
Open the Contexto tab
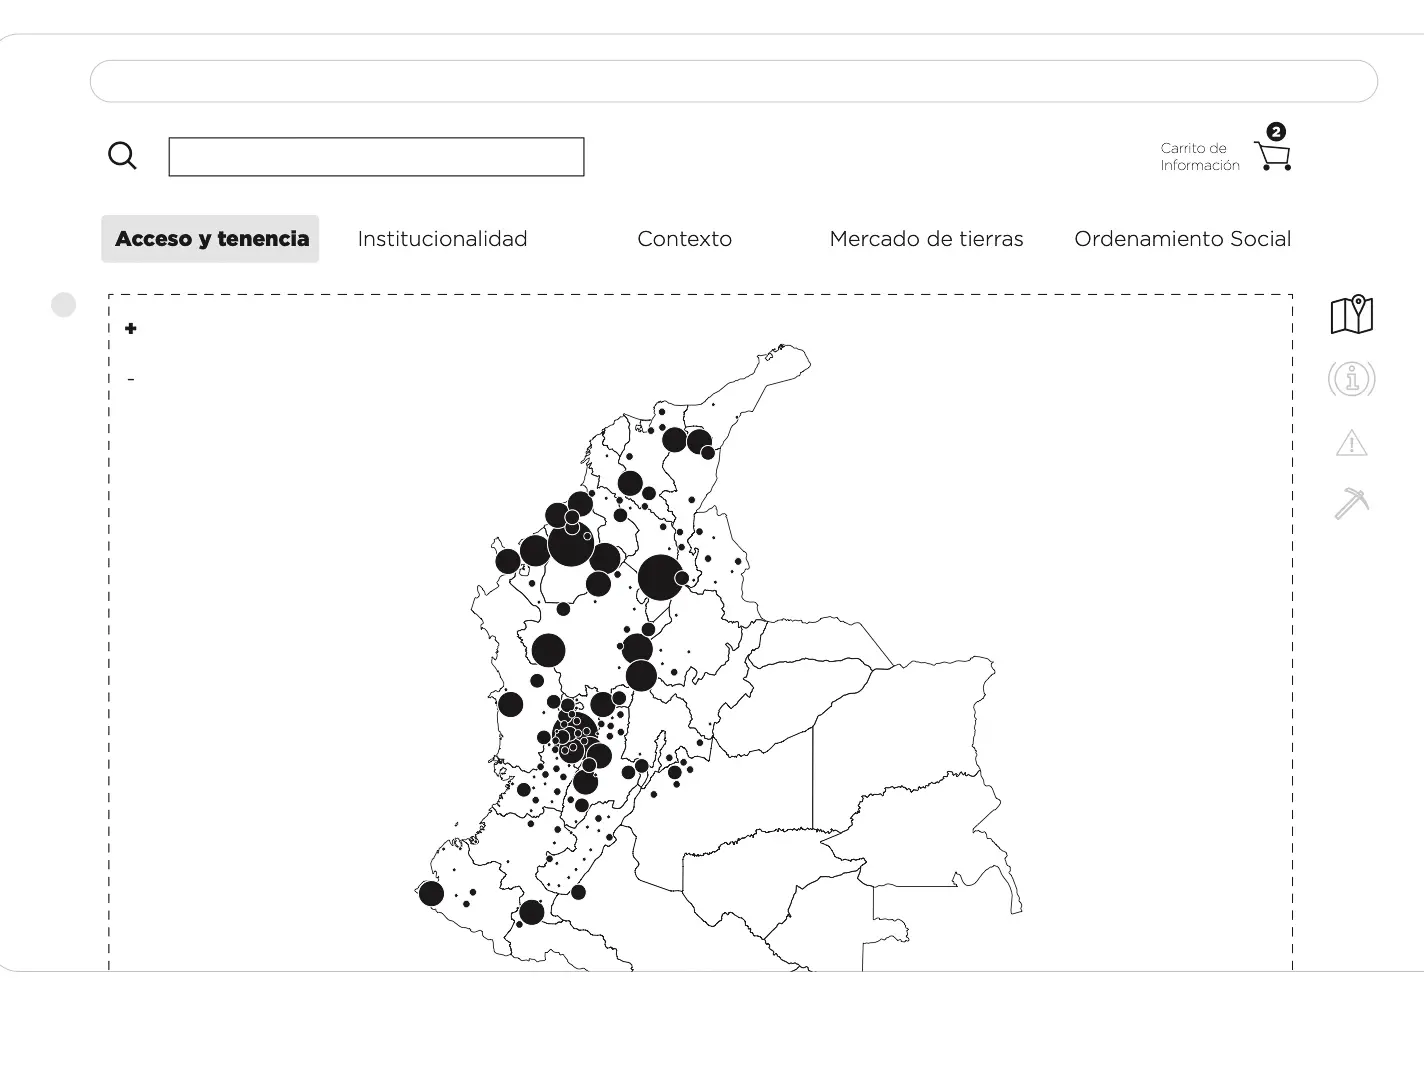coord(684,239)
